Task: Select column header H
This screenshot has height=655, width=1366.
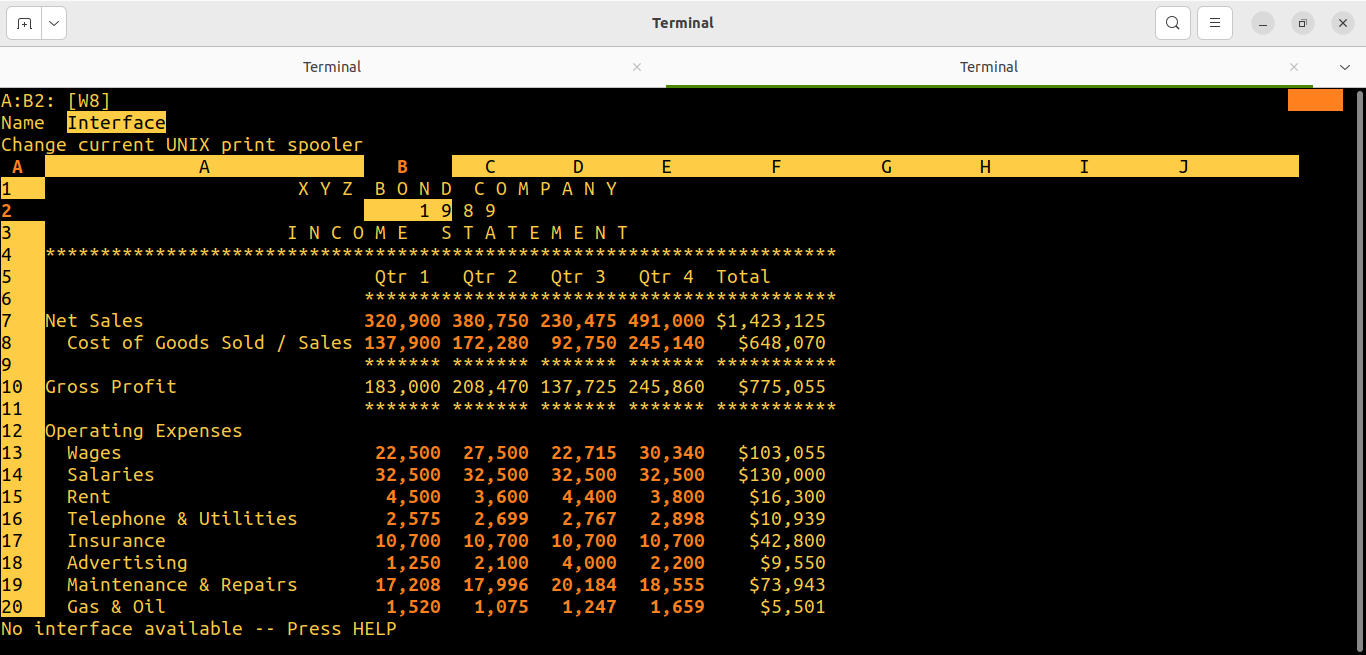Action: coord(985,167)
